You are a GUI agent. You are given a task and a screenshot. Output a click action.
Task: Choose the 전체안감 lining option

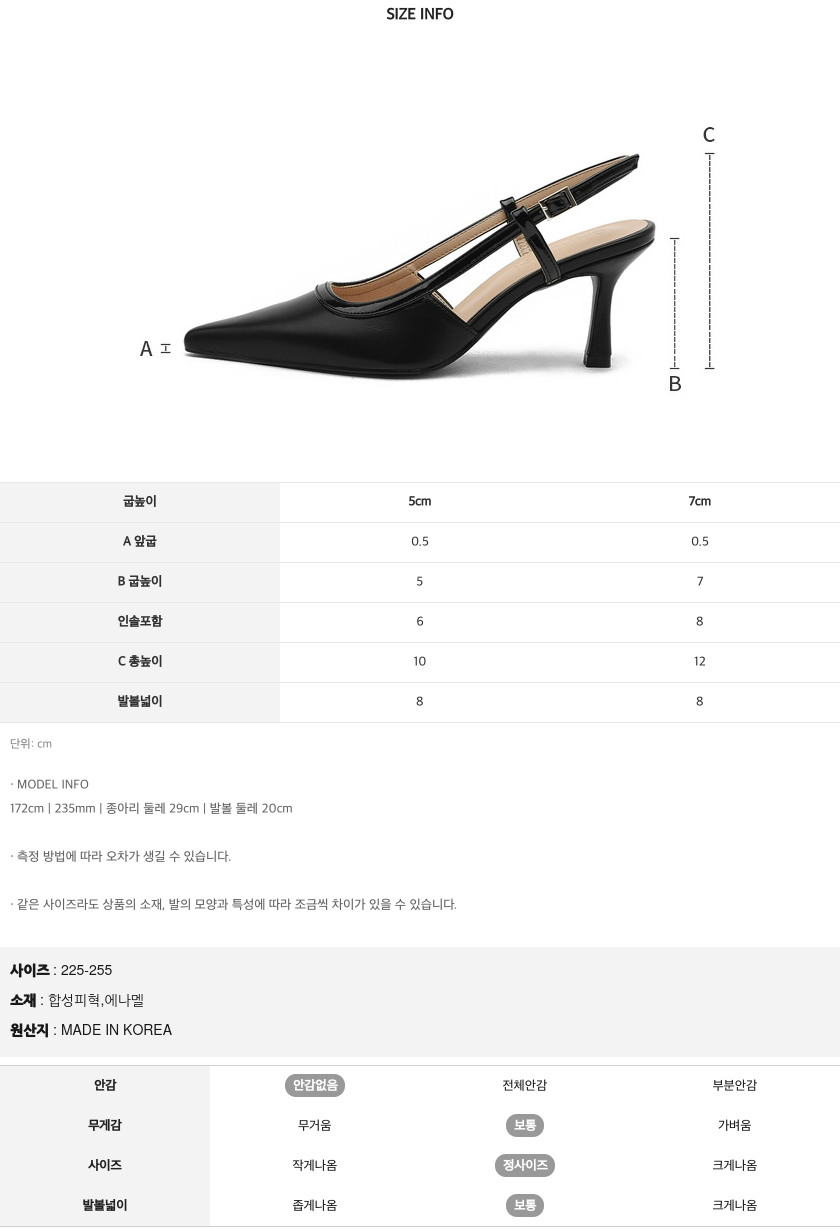point(525,1085)
